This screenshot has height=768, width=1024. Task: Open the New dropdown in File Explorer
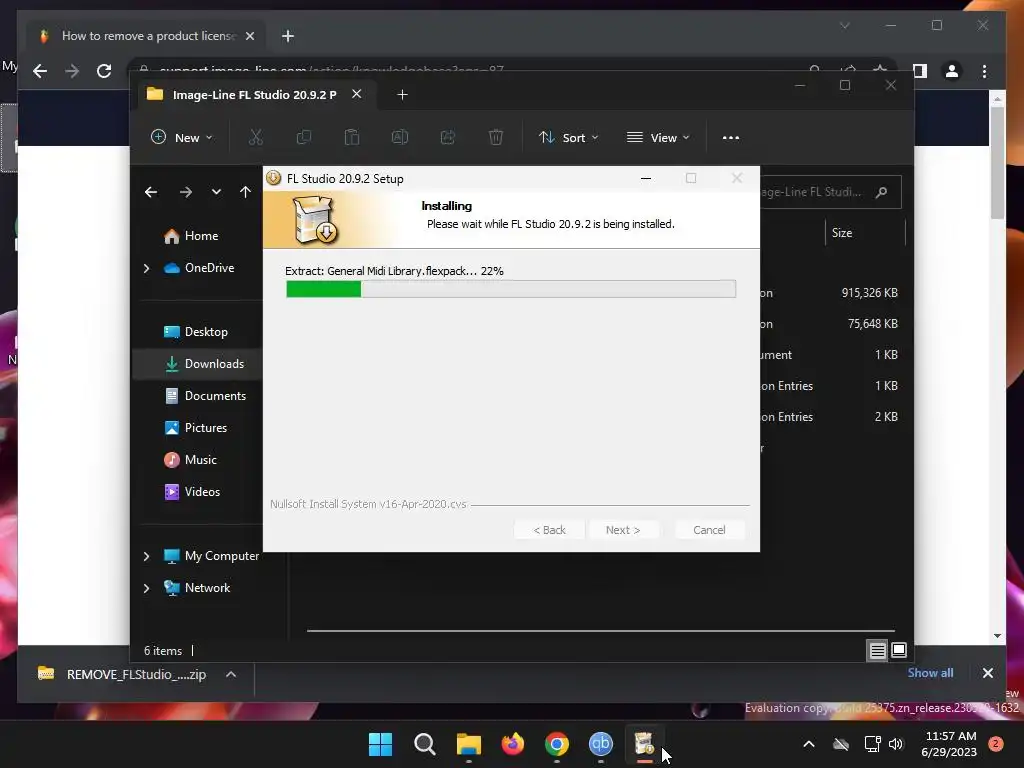click(182, 138)
